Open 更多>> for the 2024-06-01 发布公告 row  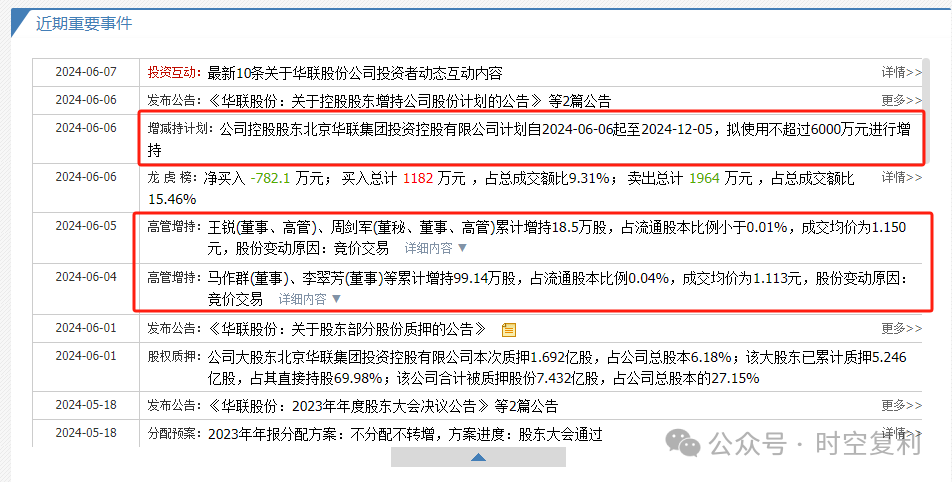(901, 328)
